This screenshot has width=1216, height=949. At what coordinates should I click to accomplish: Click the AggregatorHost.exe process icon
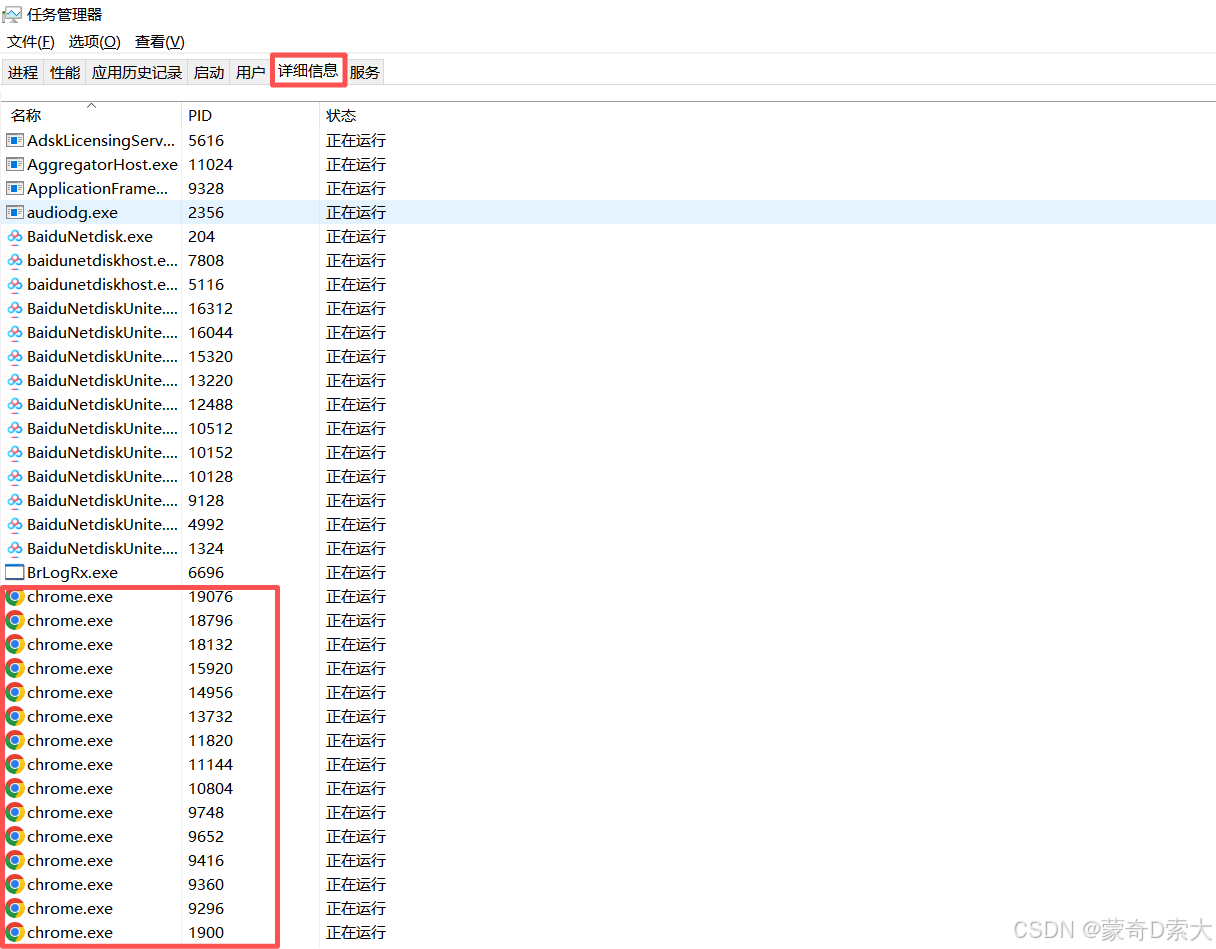pos(15,164)
